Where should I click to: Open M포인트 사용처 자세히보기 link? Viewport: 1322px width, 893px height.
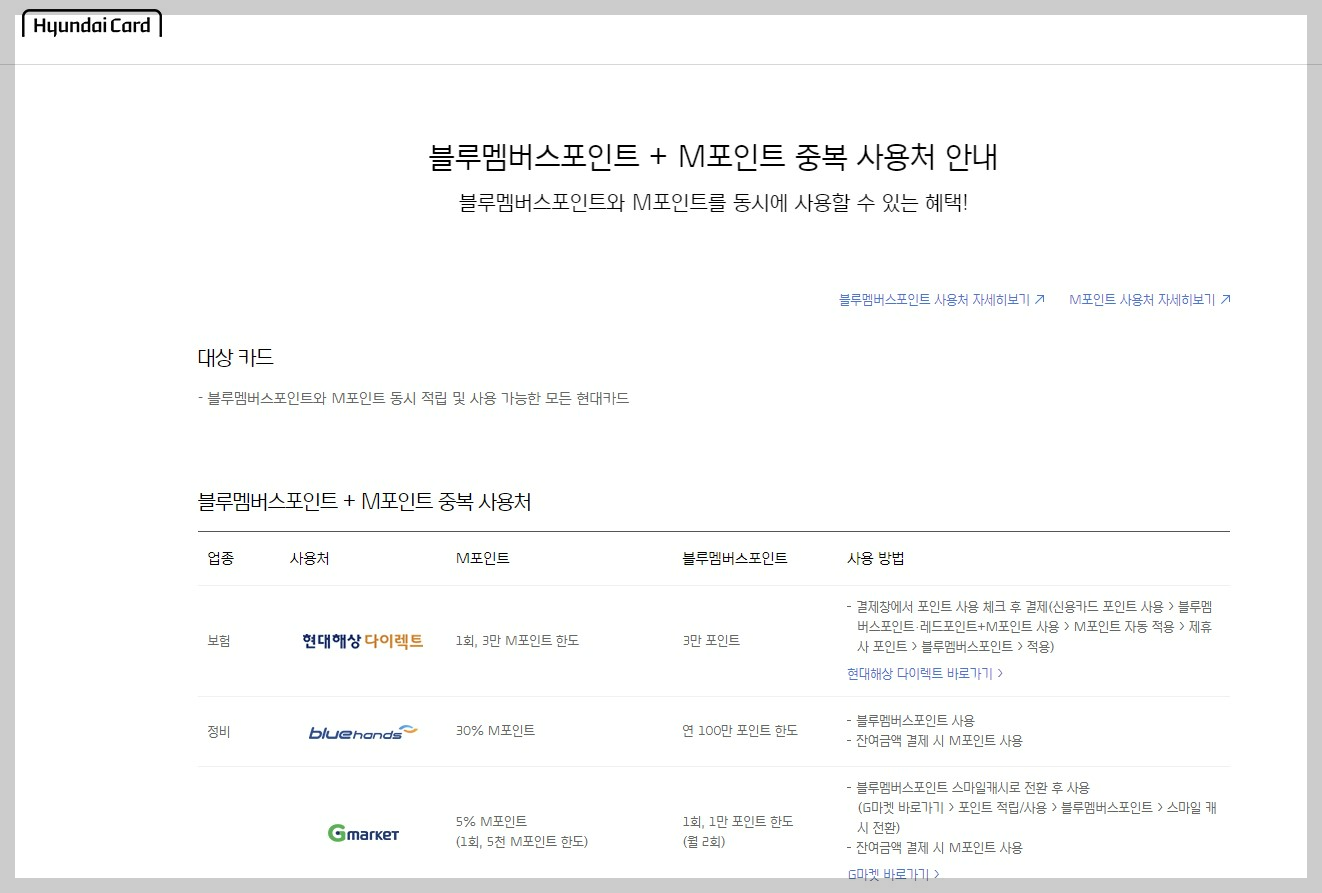1150,299
